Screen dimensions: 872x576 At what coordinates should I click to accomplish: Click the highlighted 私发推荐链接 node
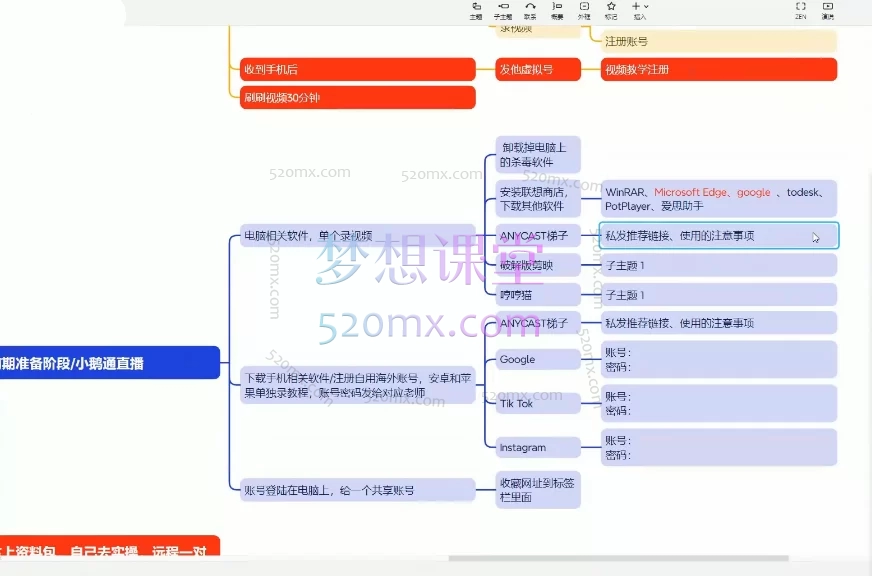click(x=718, y=235)
